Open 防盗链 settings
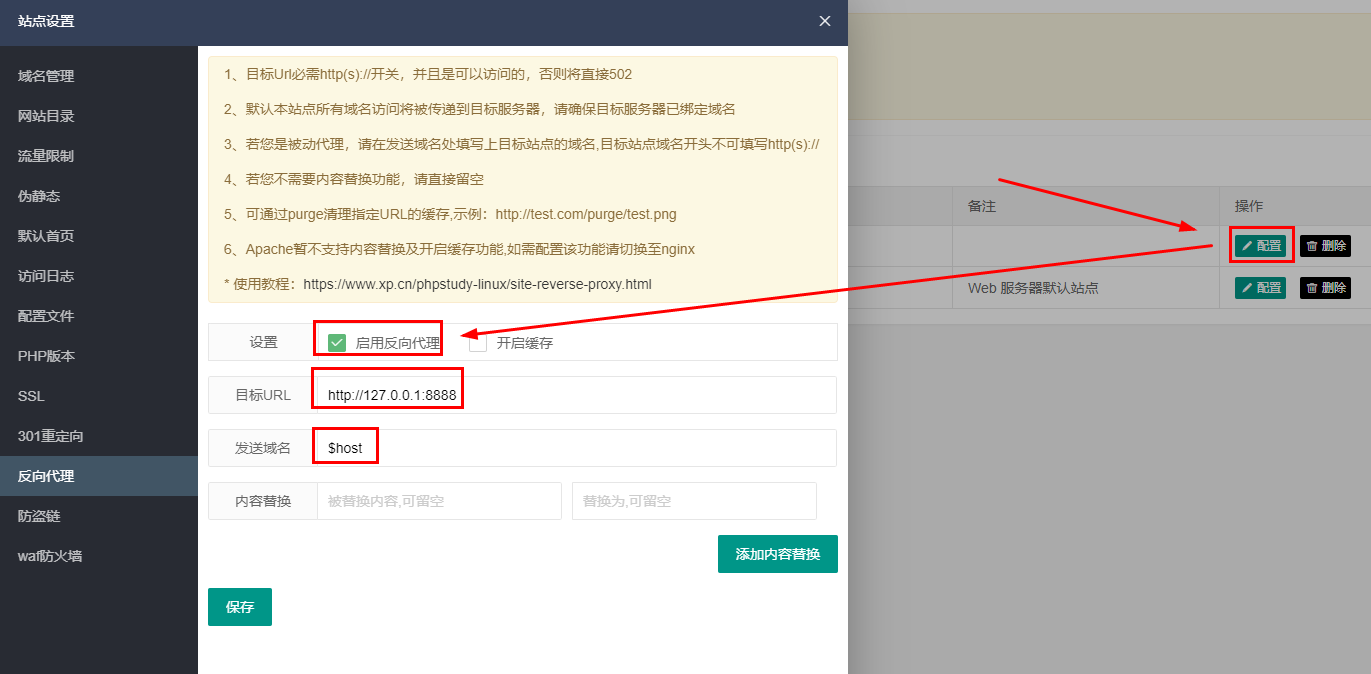 99,516
